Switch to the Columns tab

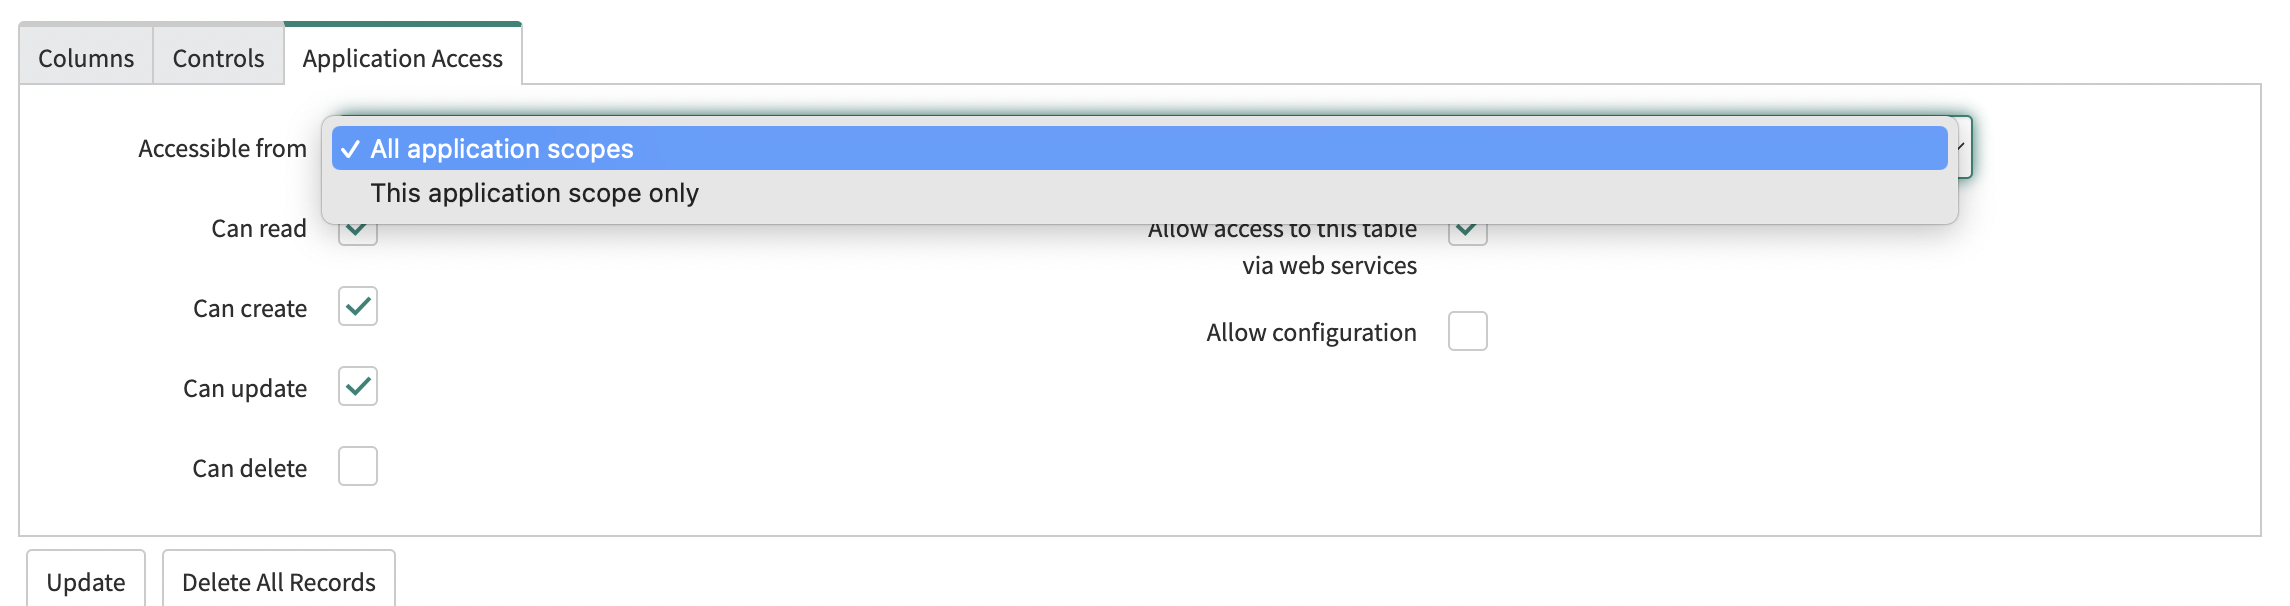tap(86, 58)
